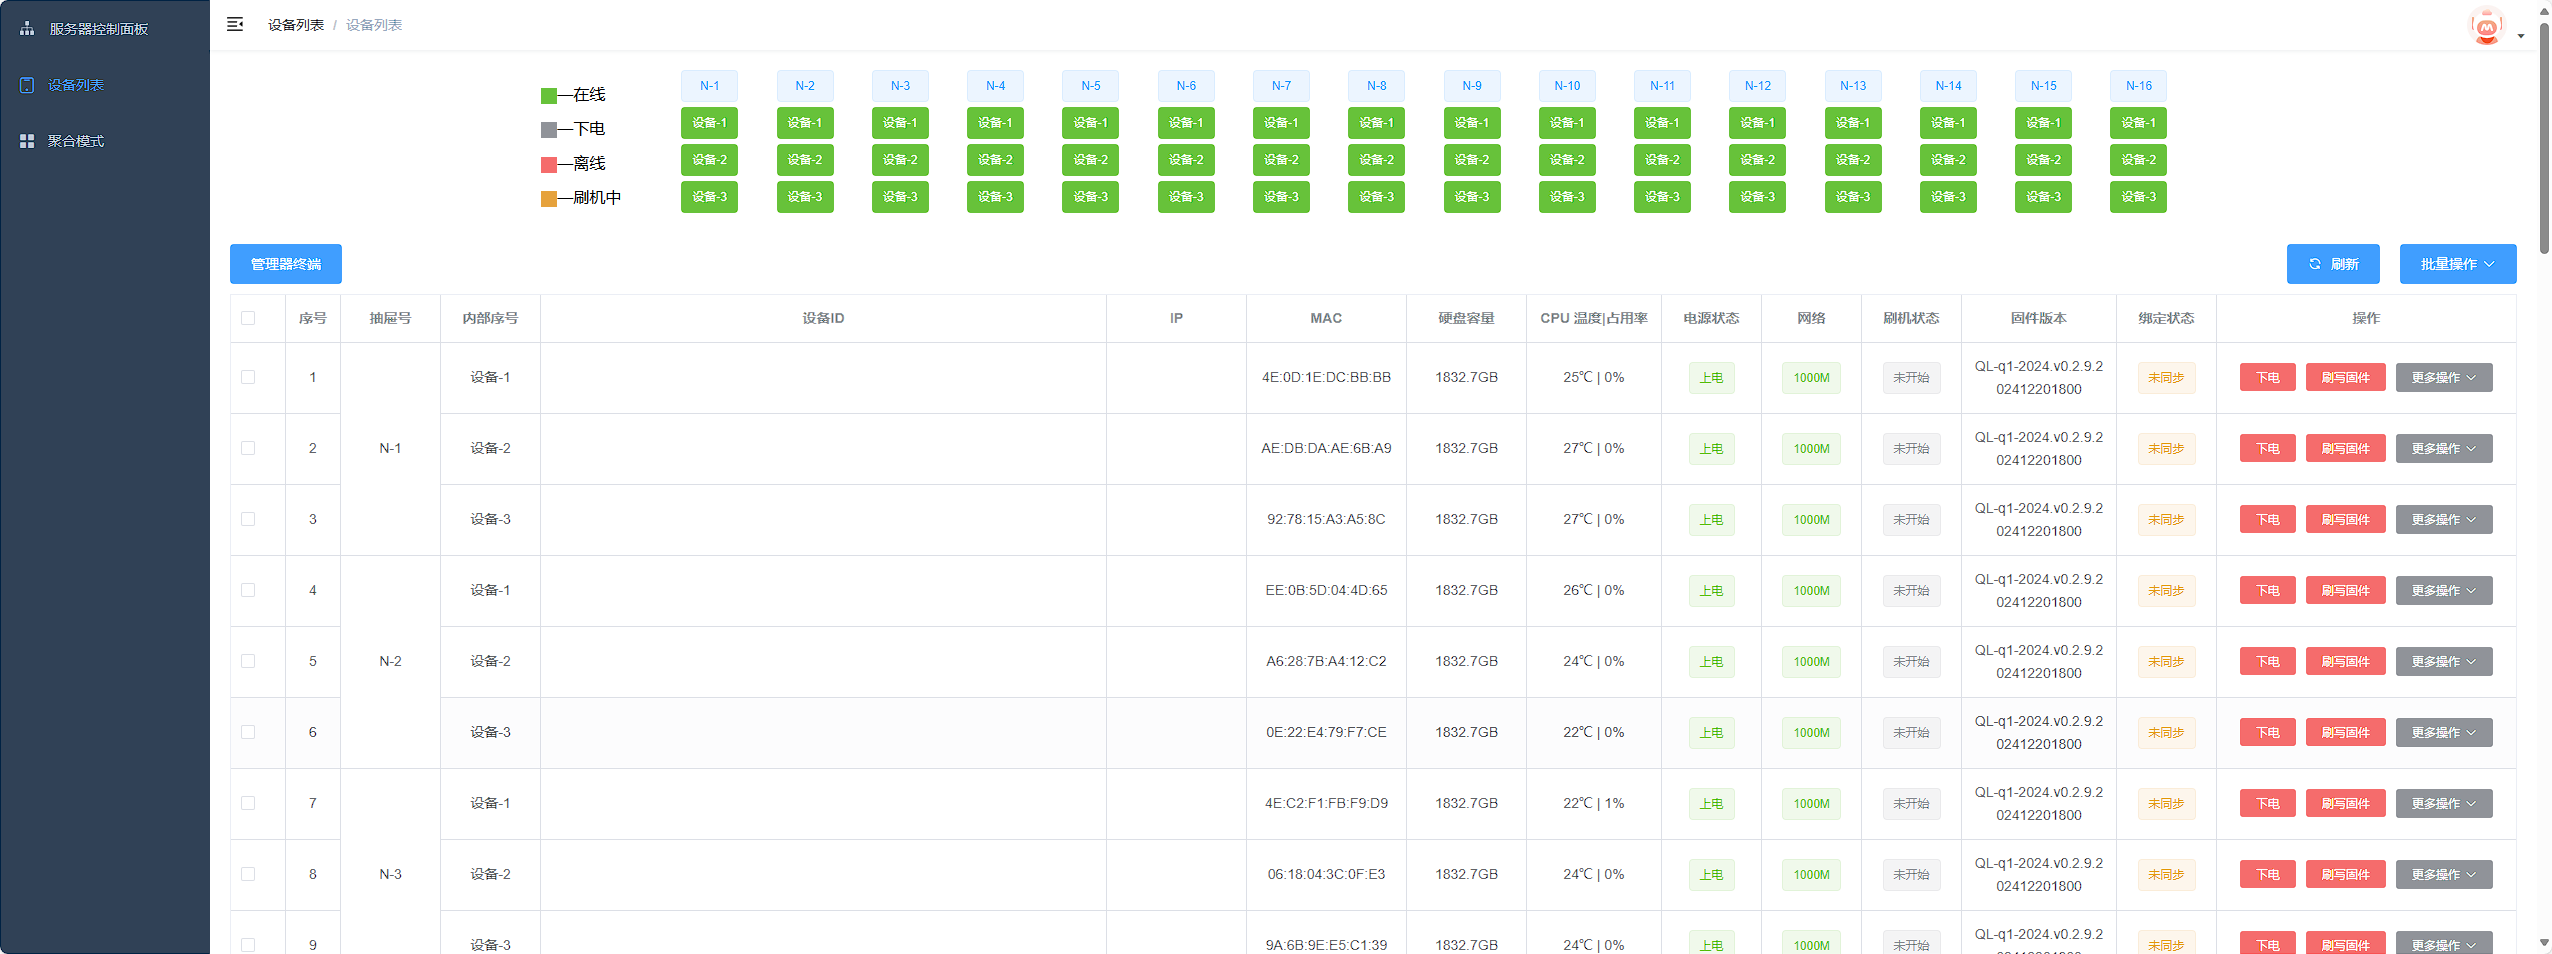
Task: Select 设备-1 green tile under N-1
Action: pos(709,123)
